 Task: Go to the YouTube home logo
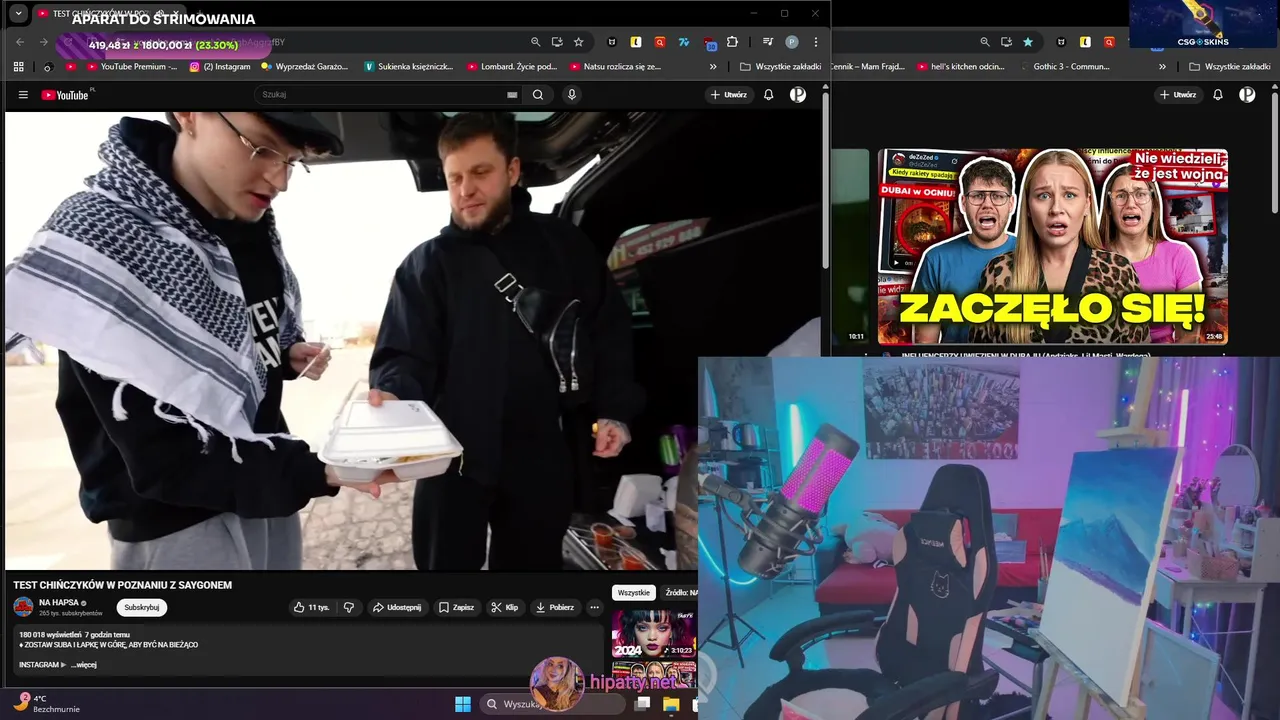67,95
